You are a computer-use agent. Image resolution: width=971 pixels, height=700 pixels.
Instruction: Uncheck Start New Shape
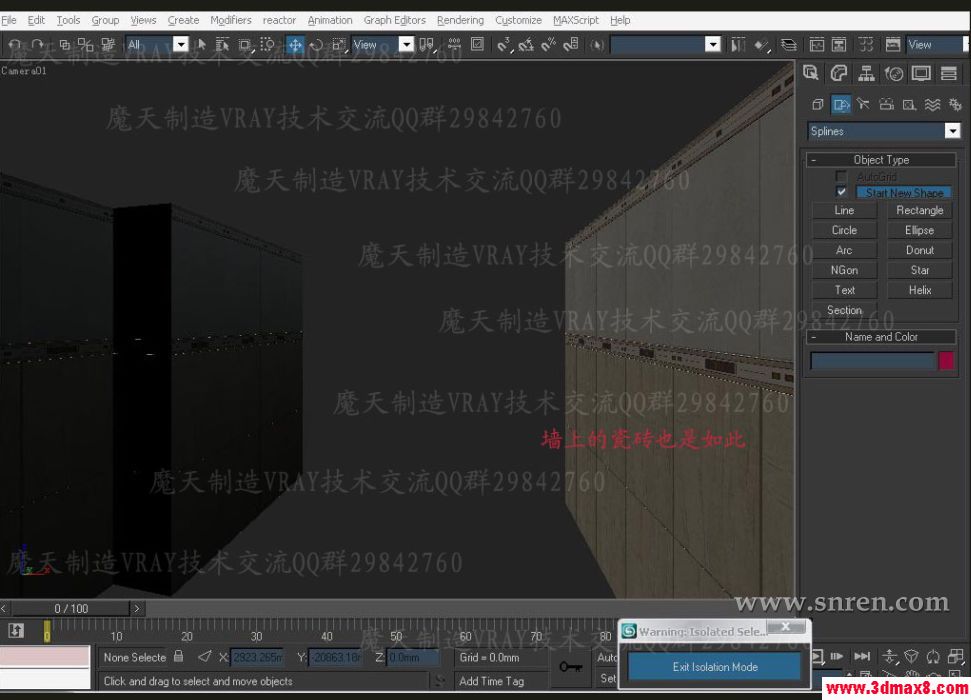[841, 192]
